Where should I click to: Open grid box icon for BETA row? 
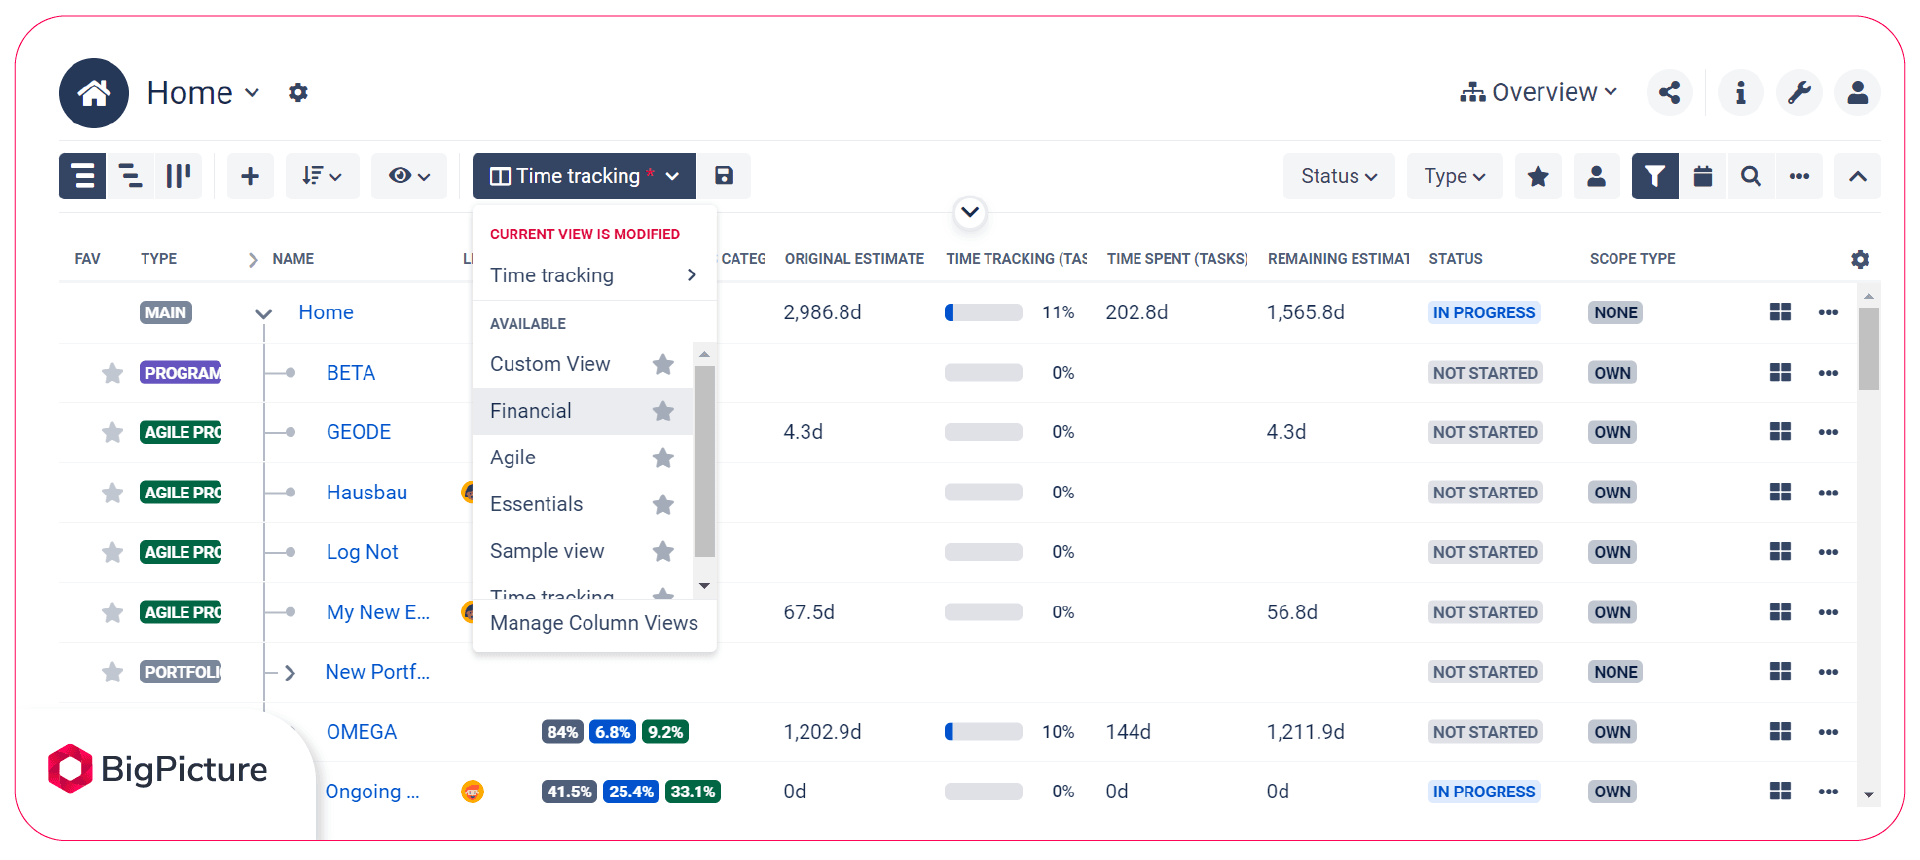coord(1780,372)
